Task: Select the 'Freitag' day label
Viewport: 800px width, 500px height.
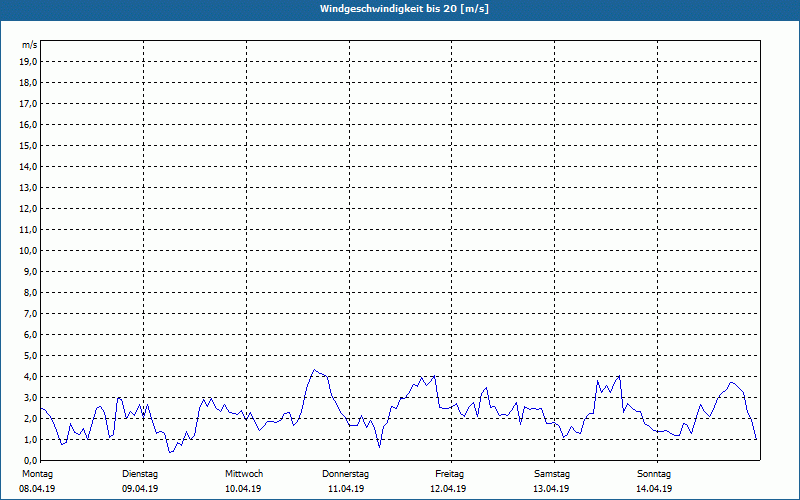Action: (449, 474)
